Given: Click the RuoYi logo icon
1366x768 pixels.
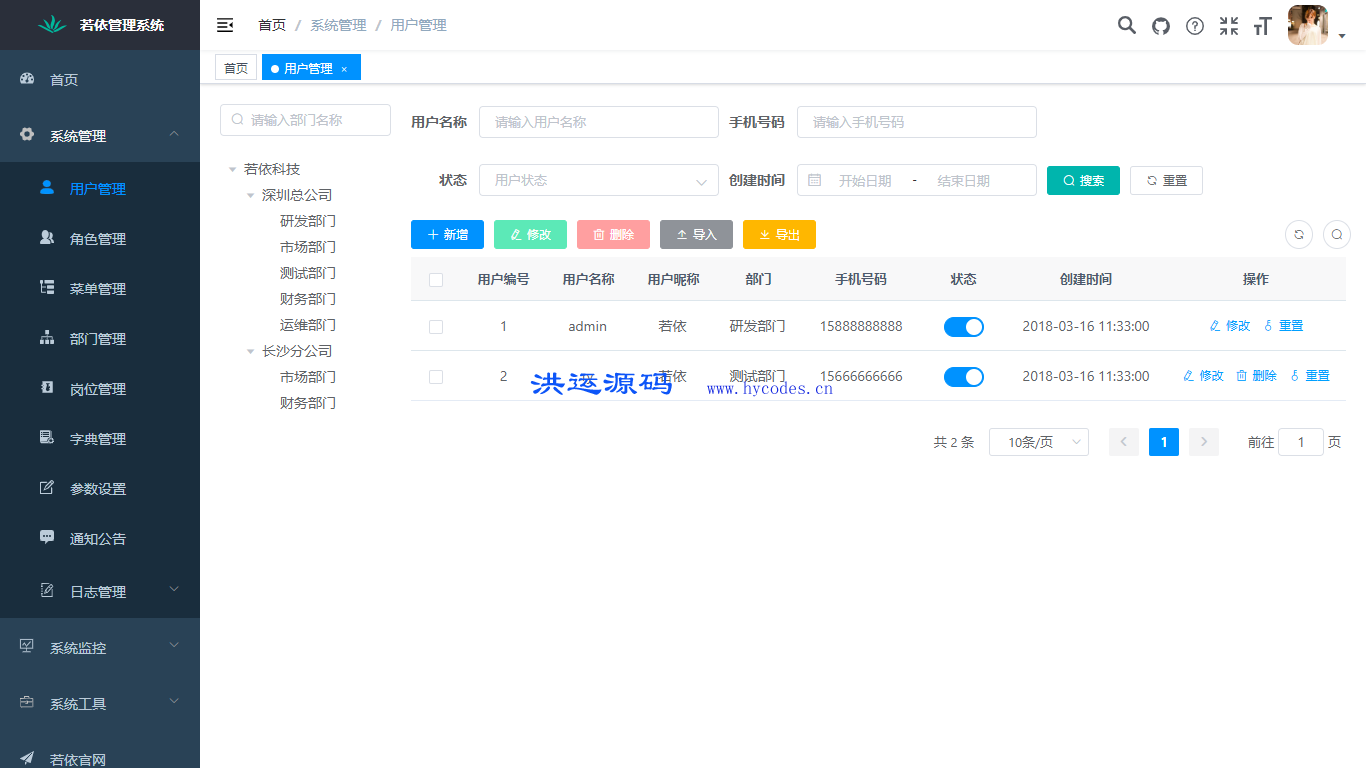Looking at the screenshot, I should click(52, 25).
